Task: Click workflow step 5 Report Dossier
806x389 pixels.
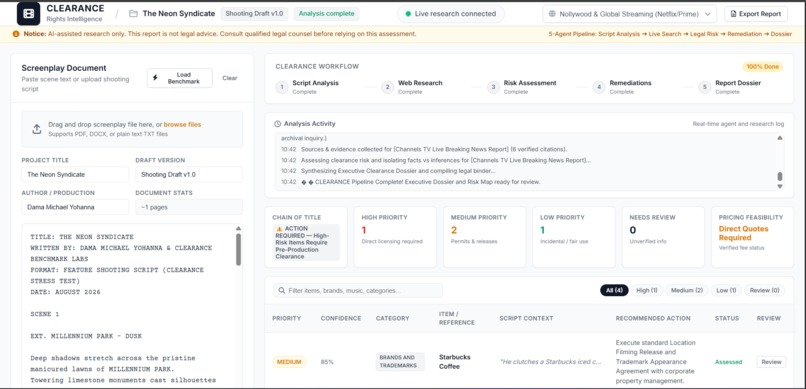Action: (730, 87)
